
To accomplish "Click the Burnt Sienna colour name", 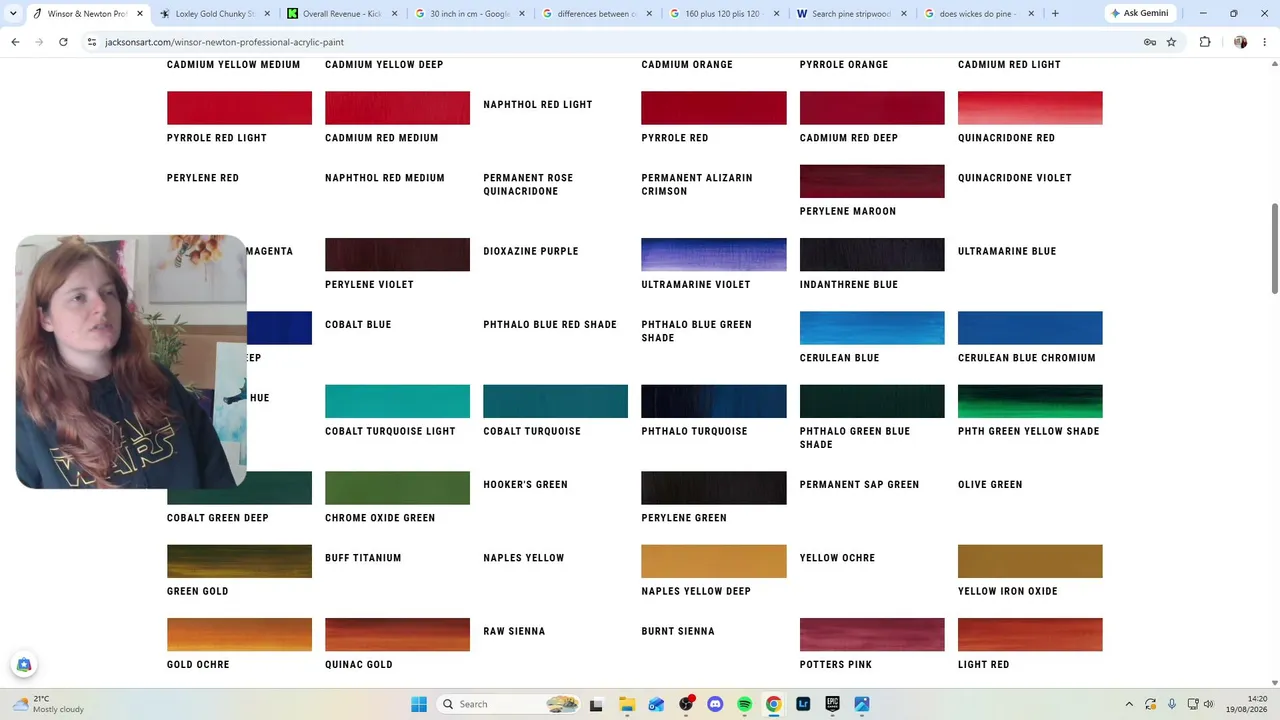I will point(678,632).
